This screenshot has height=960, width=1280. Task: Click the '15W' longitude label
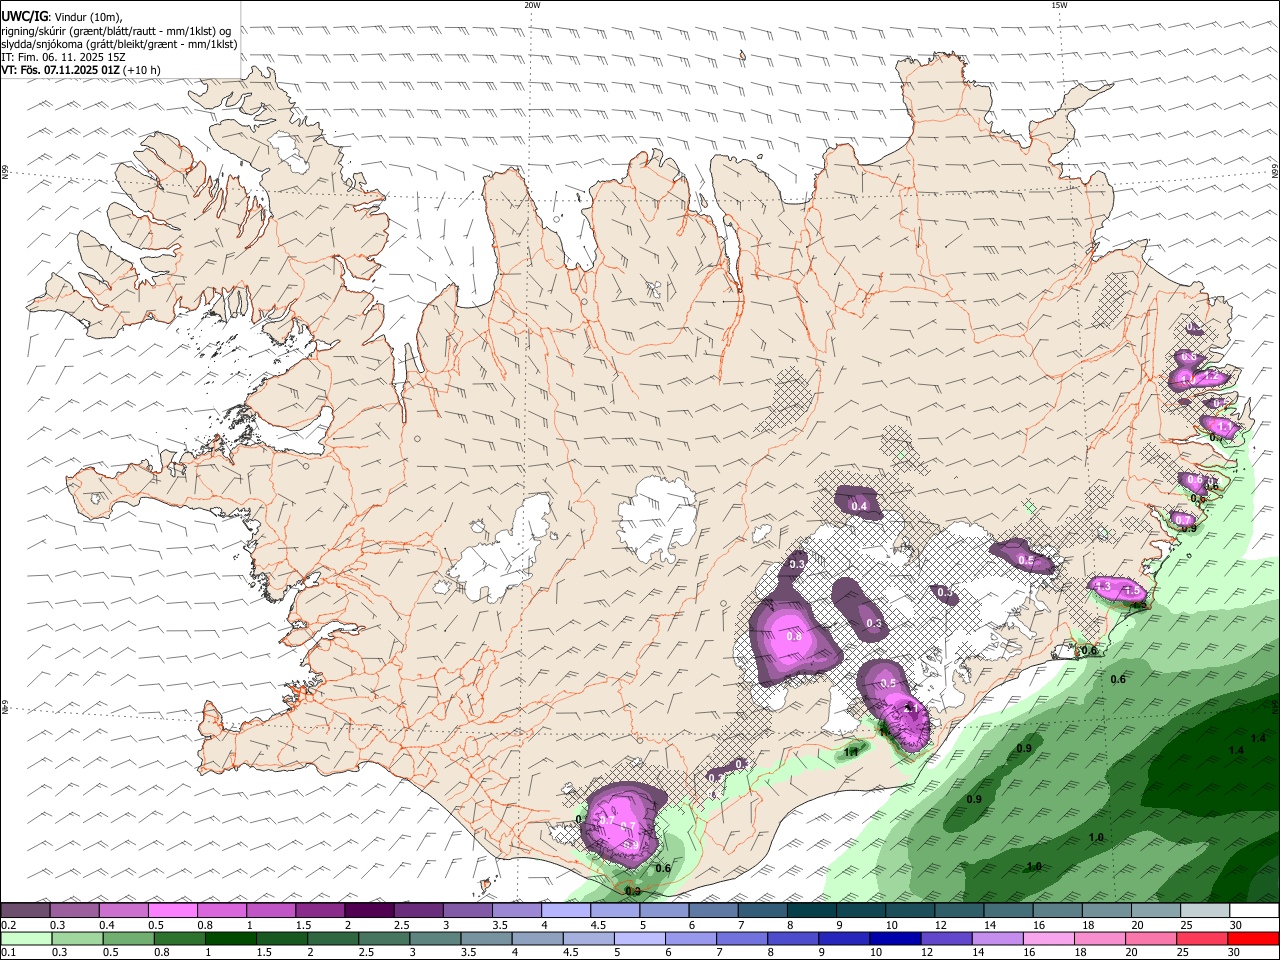[1059, 5]
